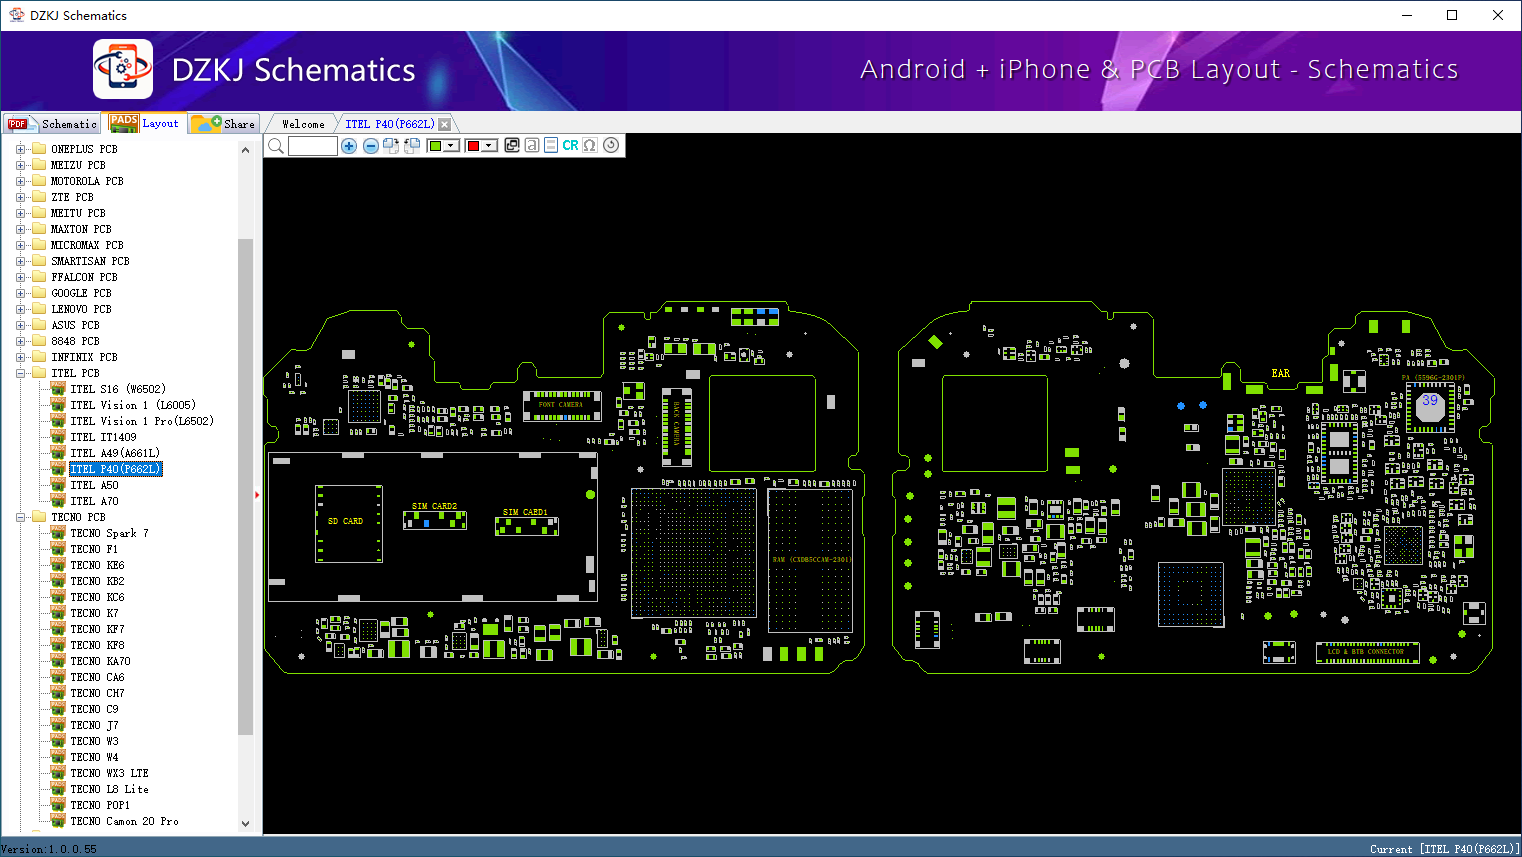This screenshot has width=1522, height=857.
Task: Open ITEL A70 layout
Action: click(94, 501)
